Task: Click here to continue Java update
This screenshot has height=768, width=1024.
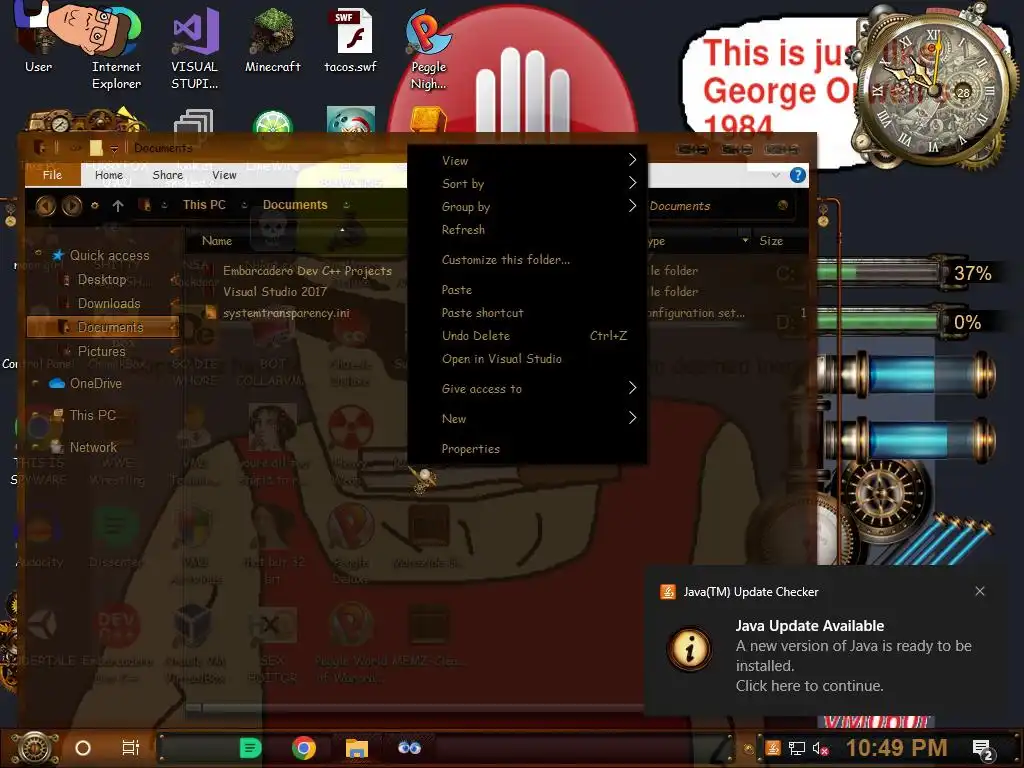Action: 809,686
